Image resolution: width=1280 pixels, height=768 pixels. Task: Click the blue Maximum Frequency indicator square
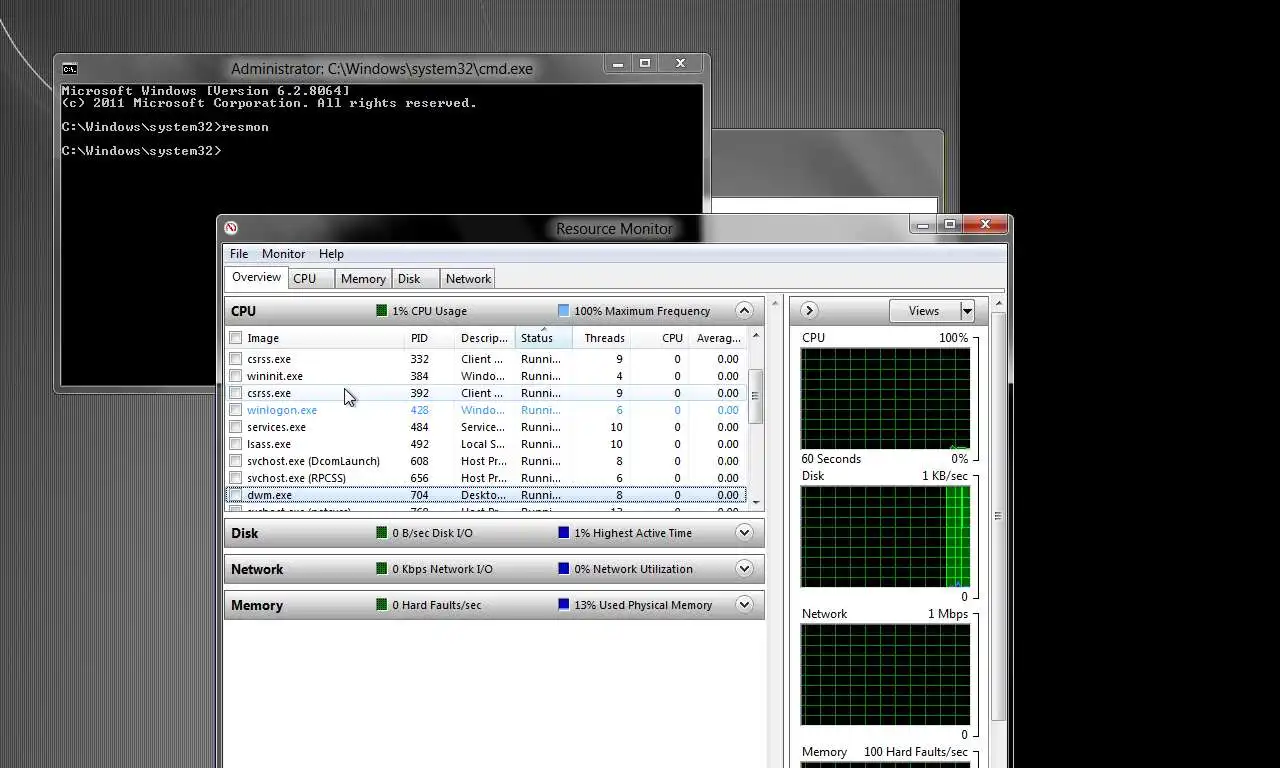tap(563, 311)
